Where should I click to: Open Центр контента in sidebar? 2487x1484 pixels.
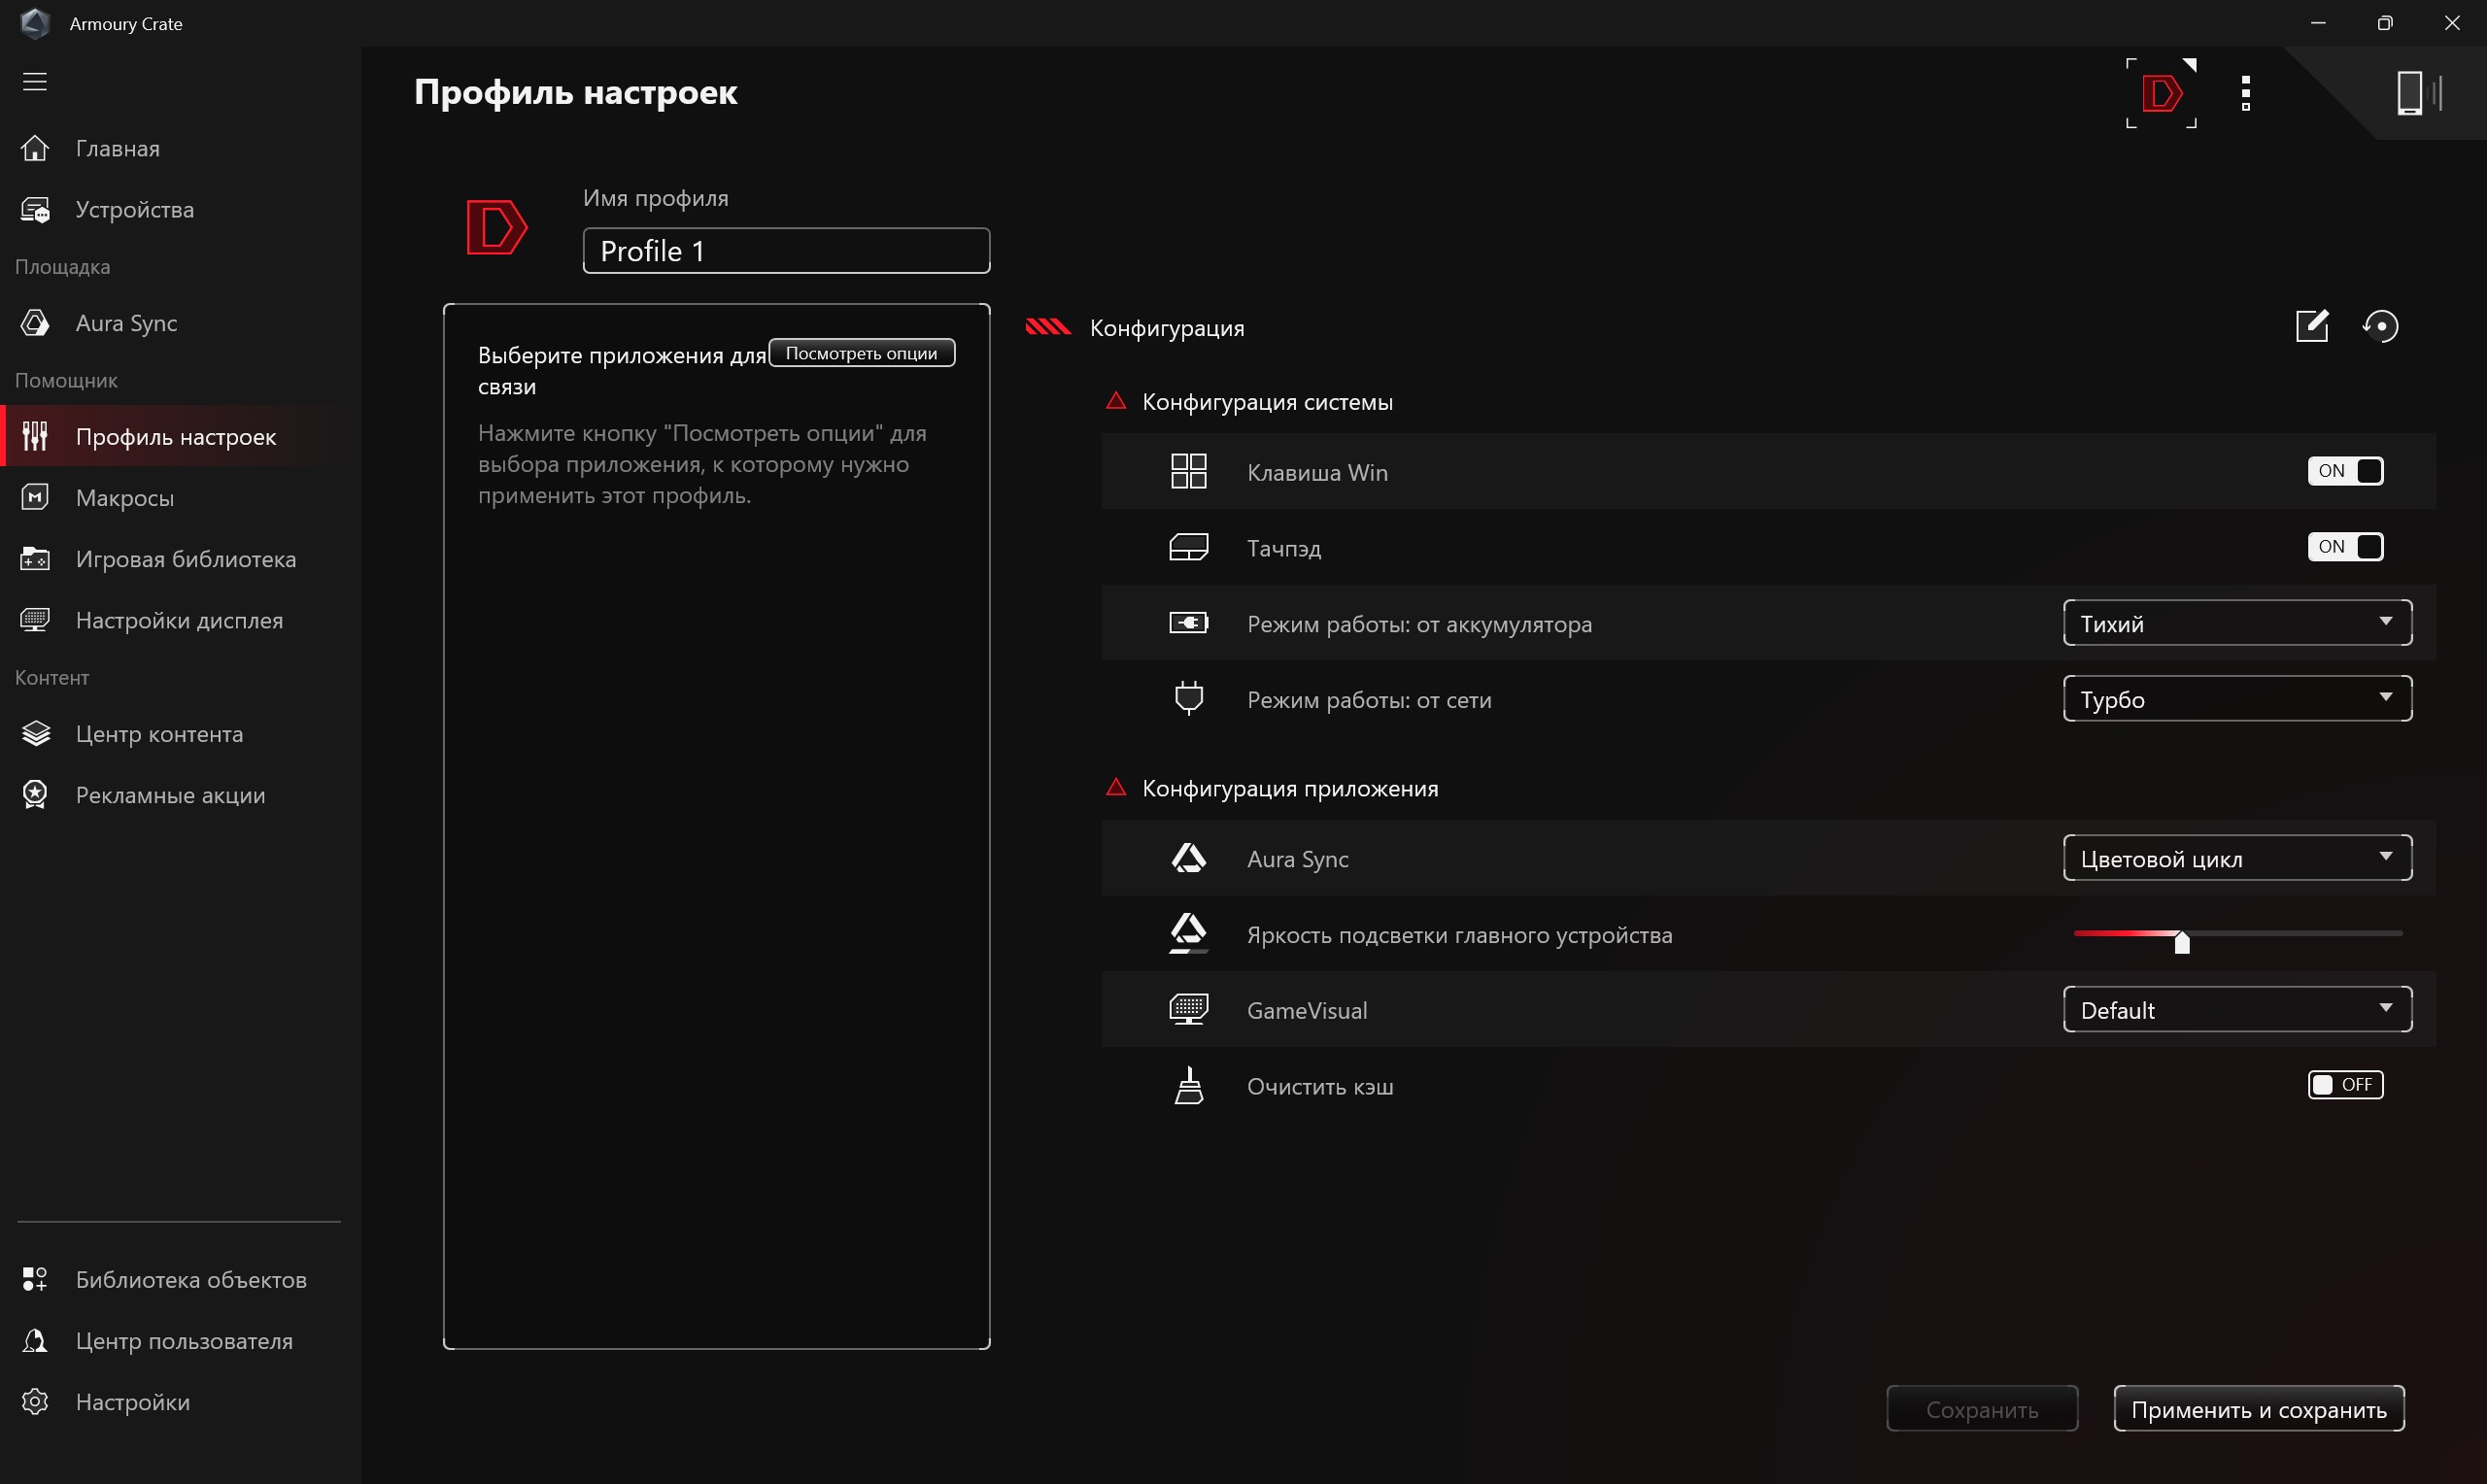click(180, 733)
